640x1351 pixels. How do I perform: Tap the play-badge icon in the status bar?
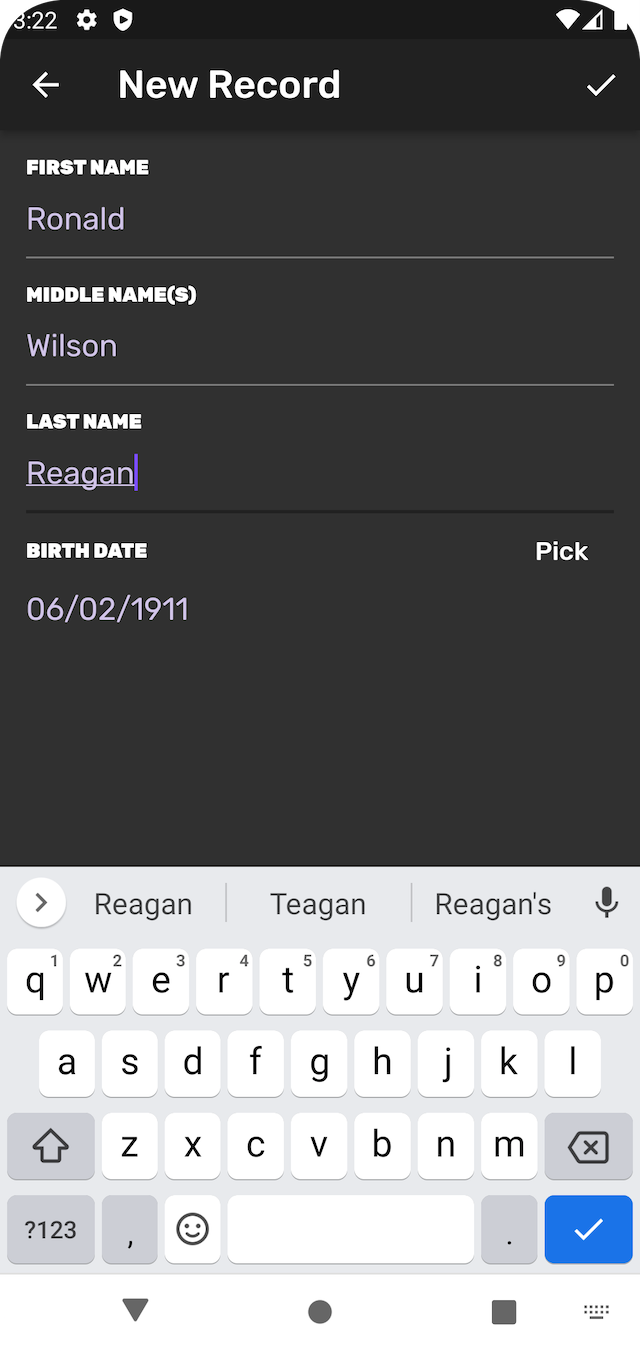[x=122, y=19]
